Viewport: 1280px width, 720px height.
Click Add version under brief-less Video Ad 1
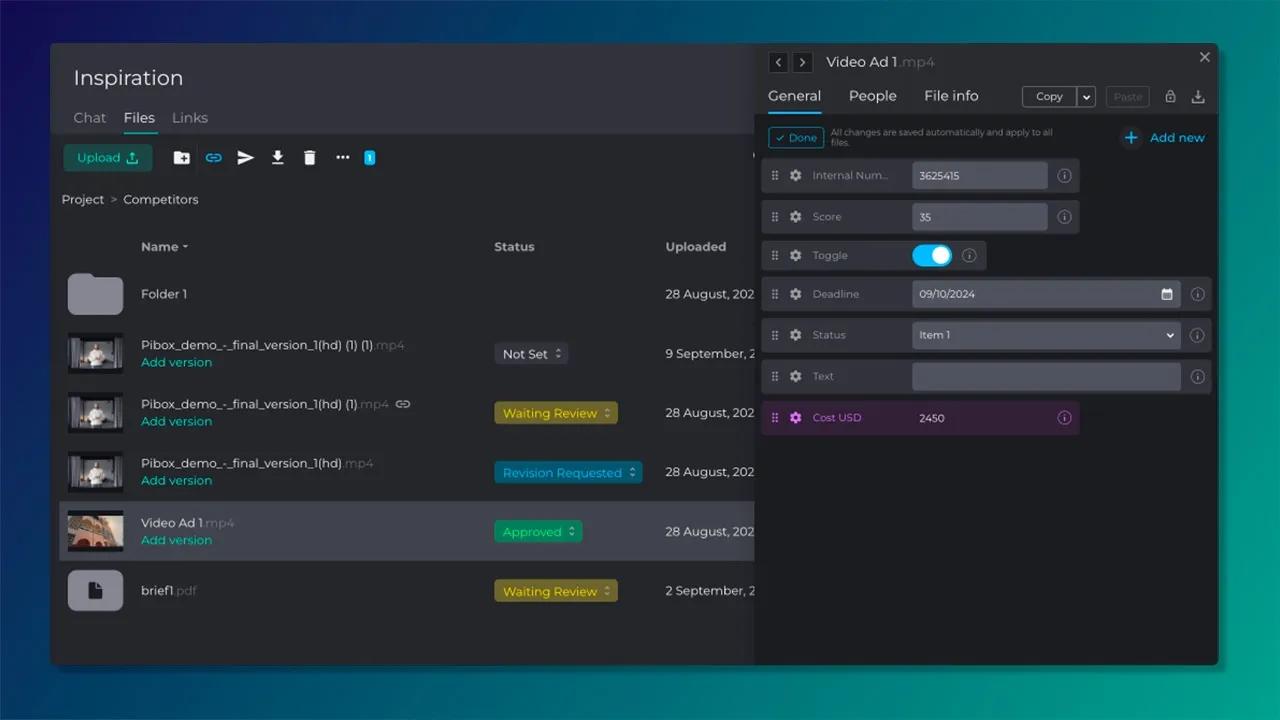(176, 540)
